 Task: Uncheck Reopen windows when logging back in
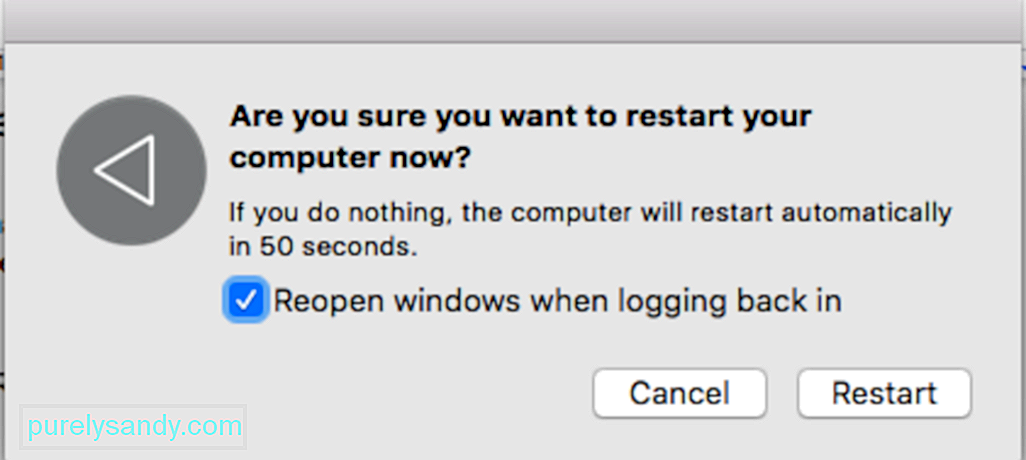pyautogui.click(x=245, y=301)
